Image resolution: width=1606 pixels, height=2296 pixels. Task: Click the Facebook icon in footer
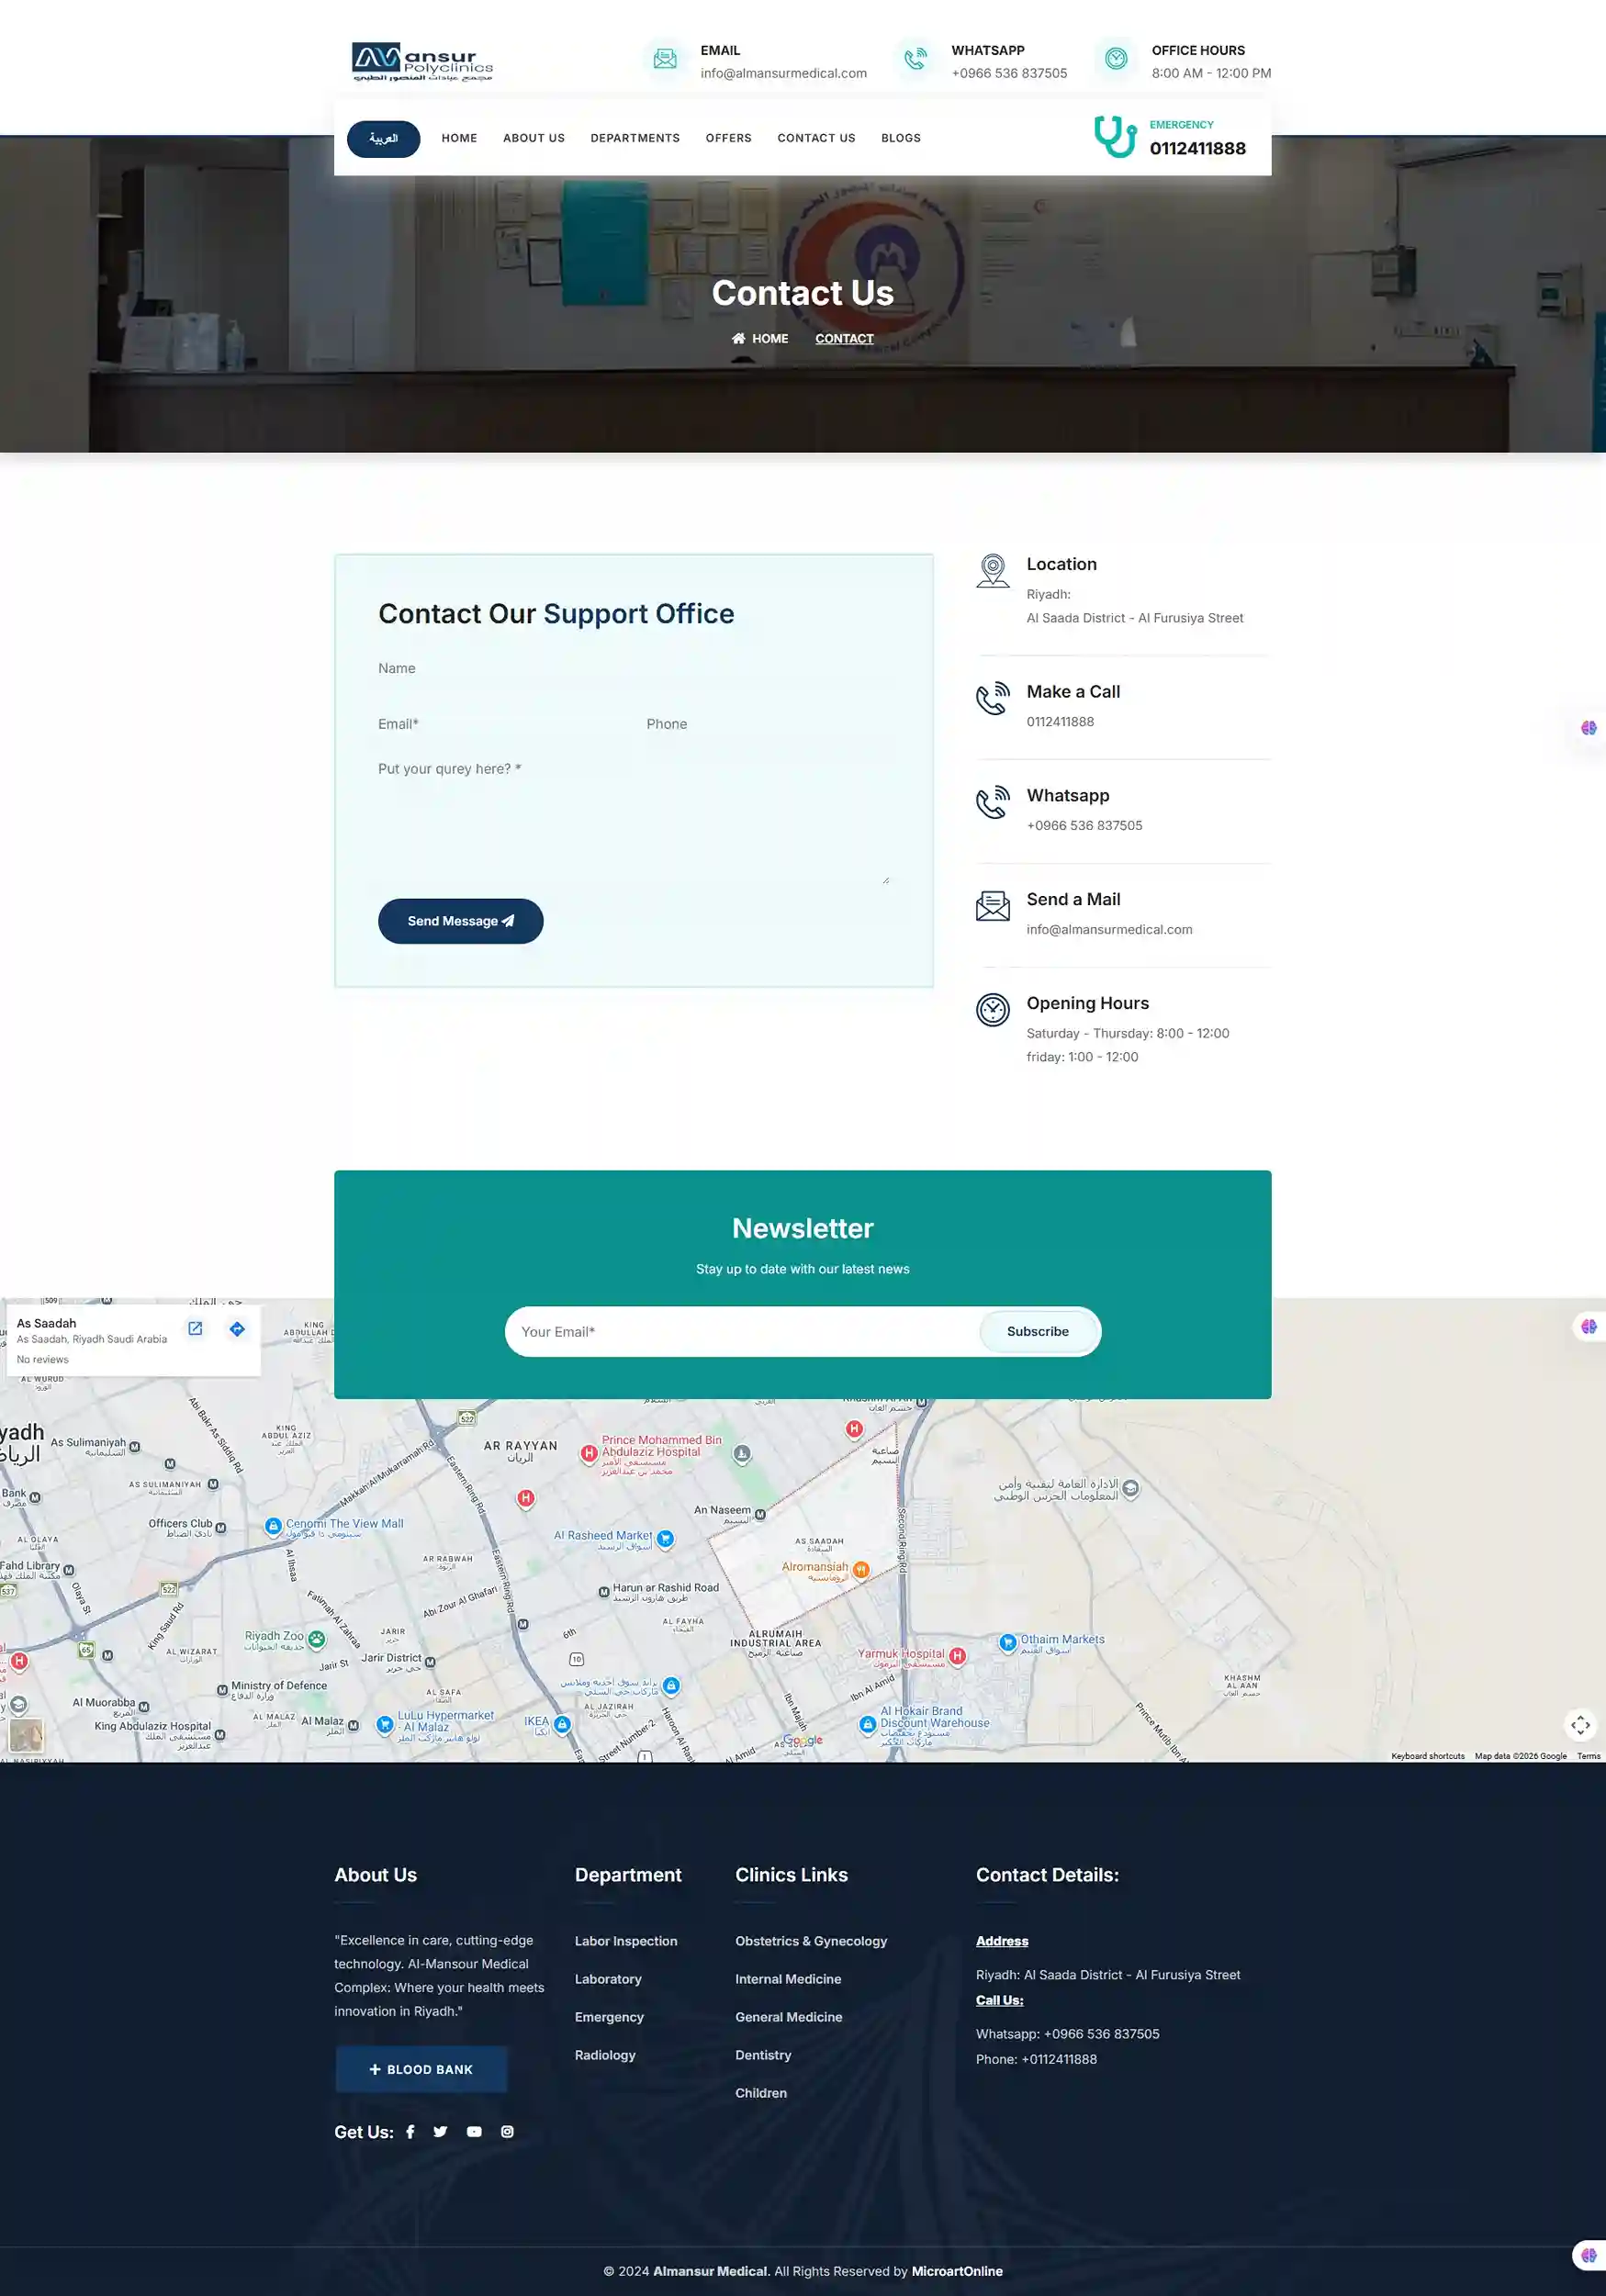pyautogui.click(x=410, y=2131)
